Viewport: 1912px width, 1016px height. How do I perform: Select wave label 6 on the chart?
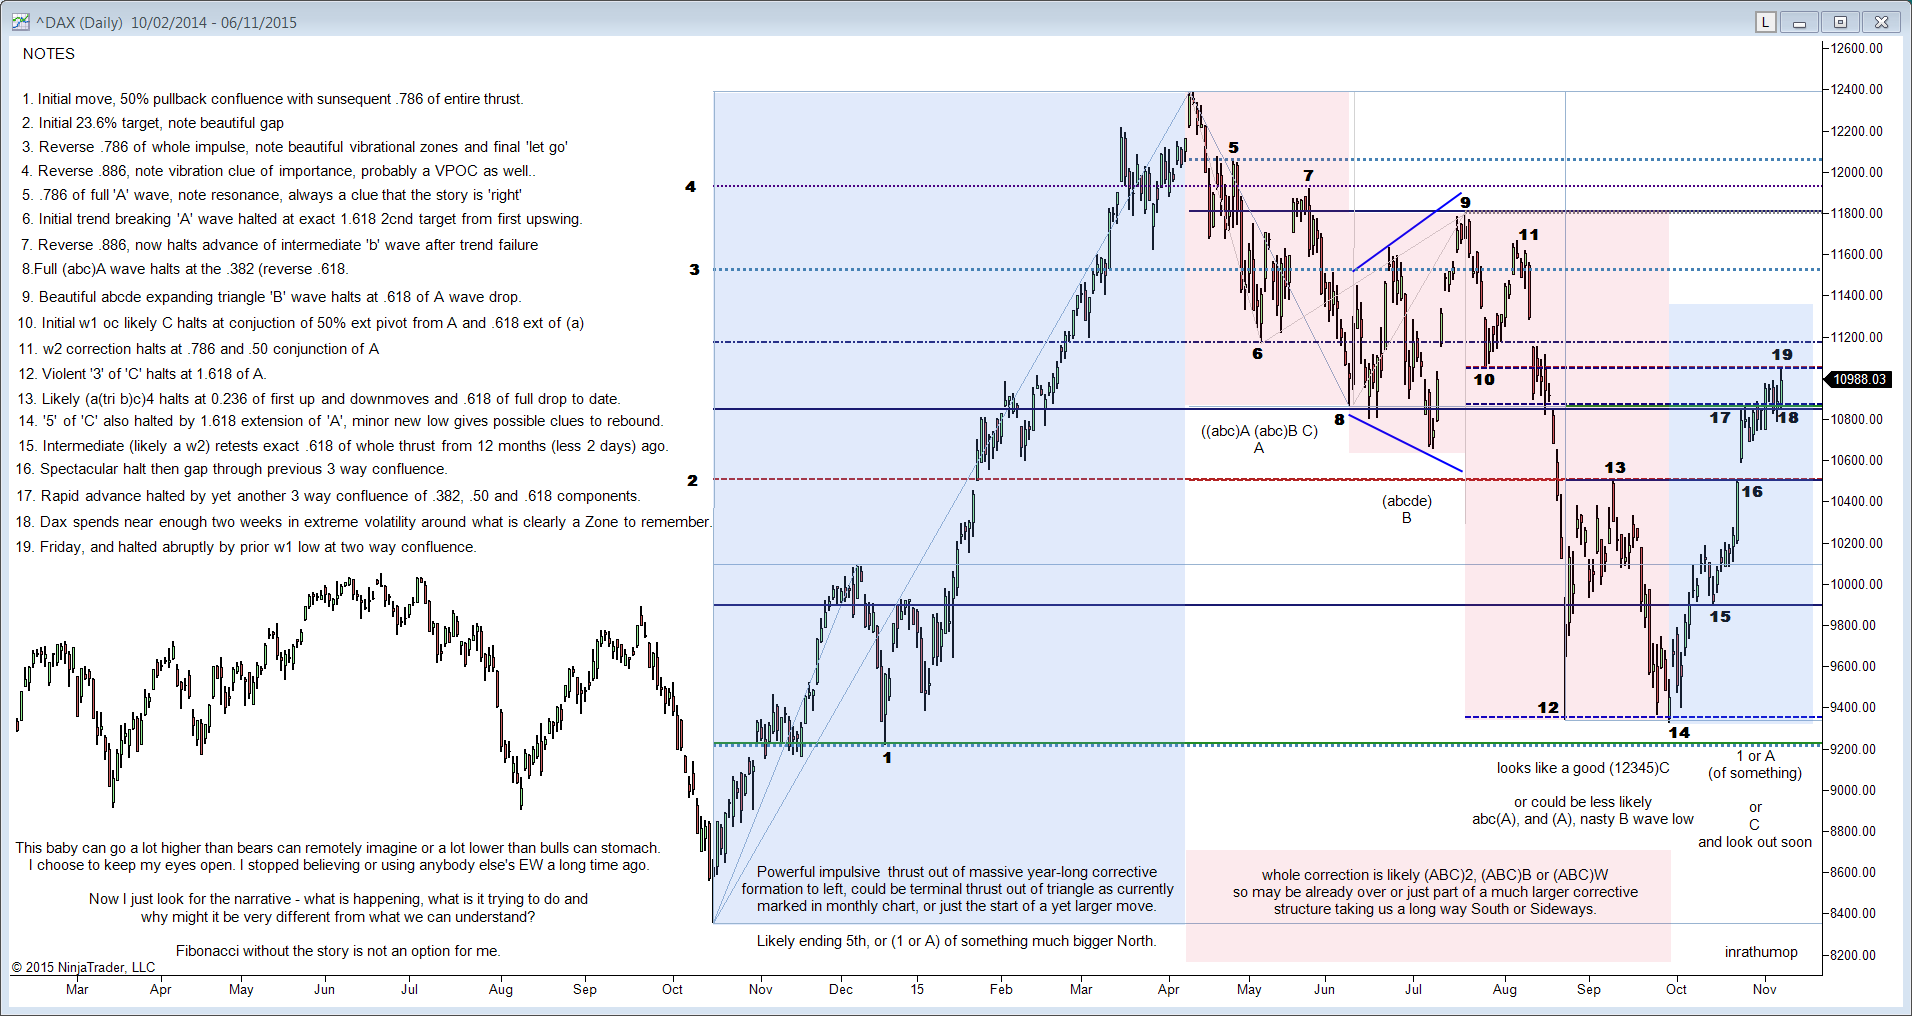[x=1257, y=354]
